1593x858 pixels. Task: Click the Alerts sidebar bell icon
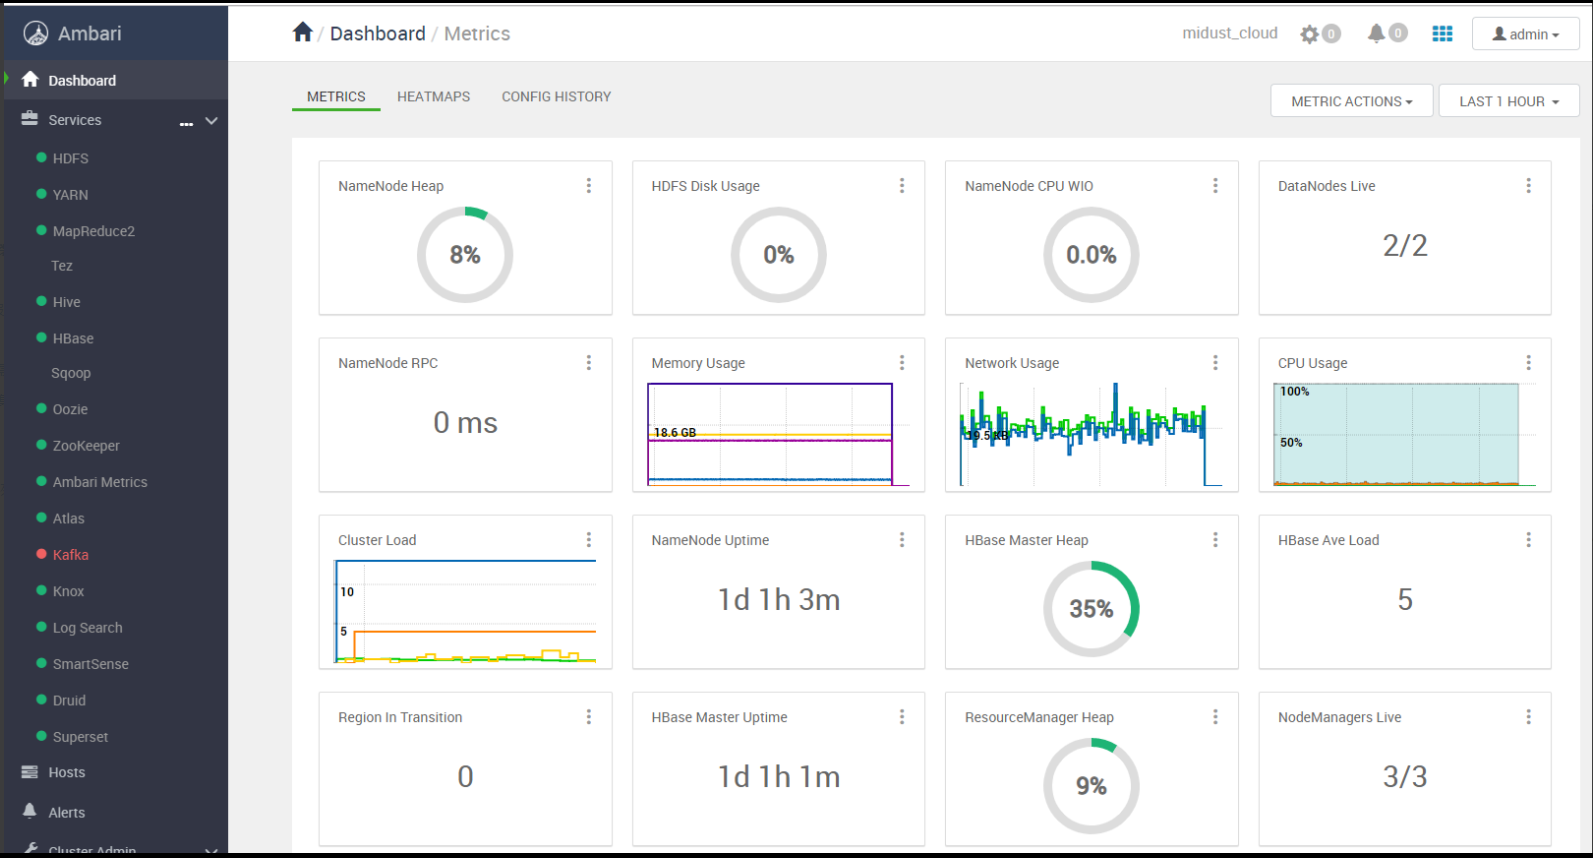coord(30,811)
